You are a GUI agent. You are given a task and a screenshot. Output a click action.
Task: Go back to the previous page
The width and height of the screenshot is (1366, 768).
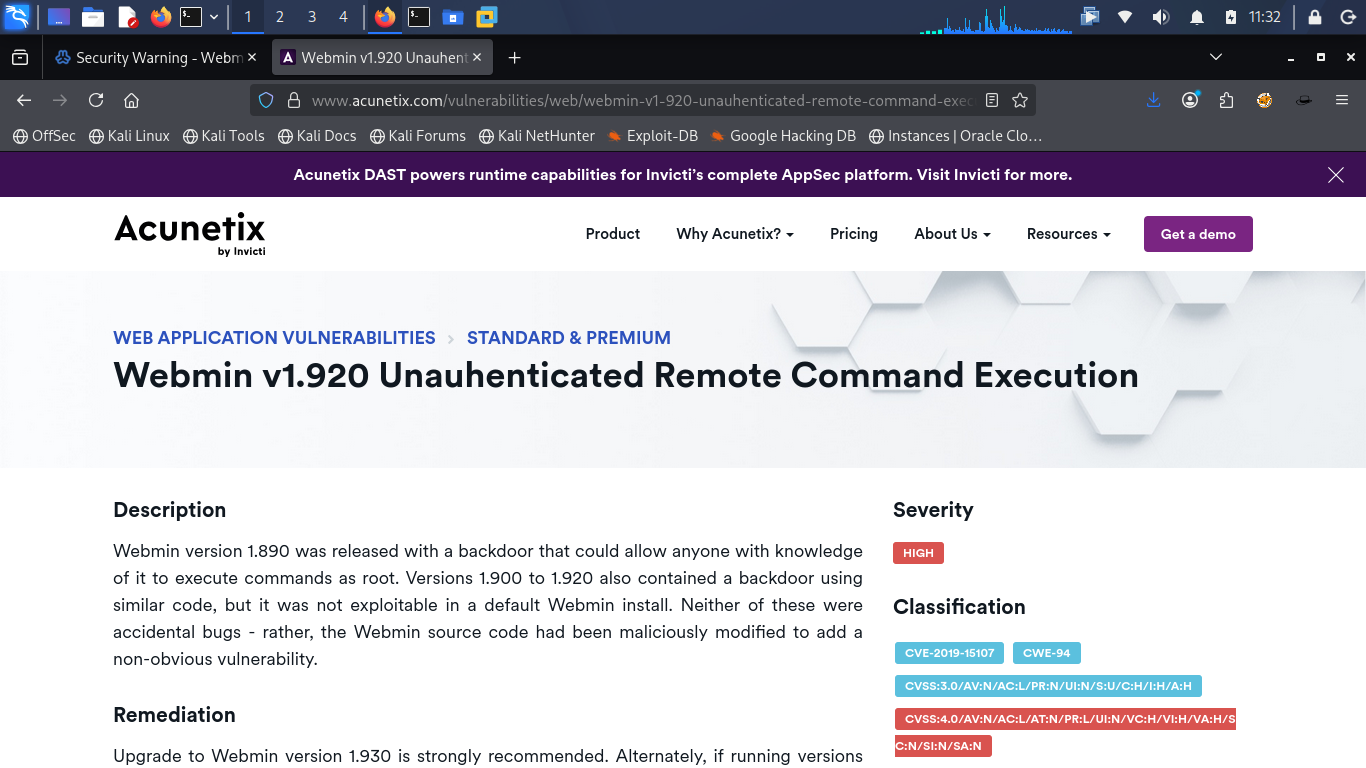(24, 100)
